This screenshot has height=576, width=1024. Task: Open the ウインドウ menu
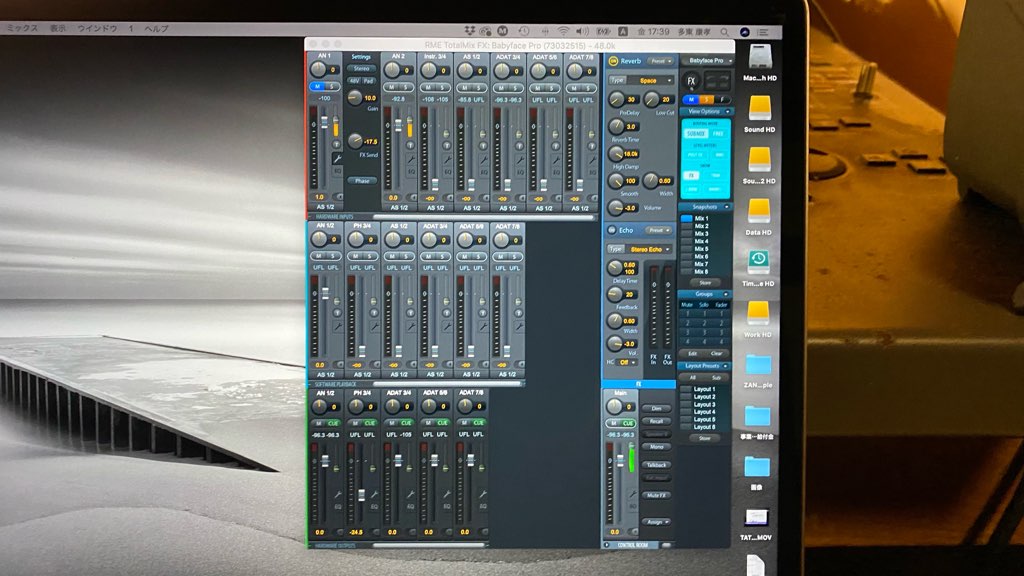coord(97,28)
